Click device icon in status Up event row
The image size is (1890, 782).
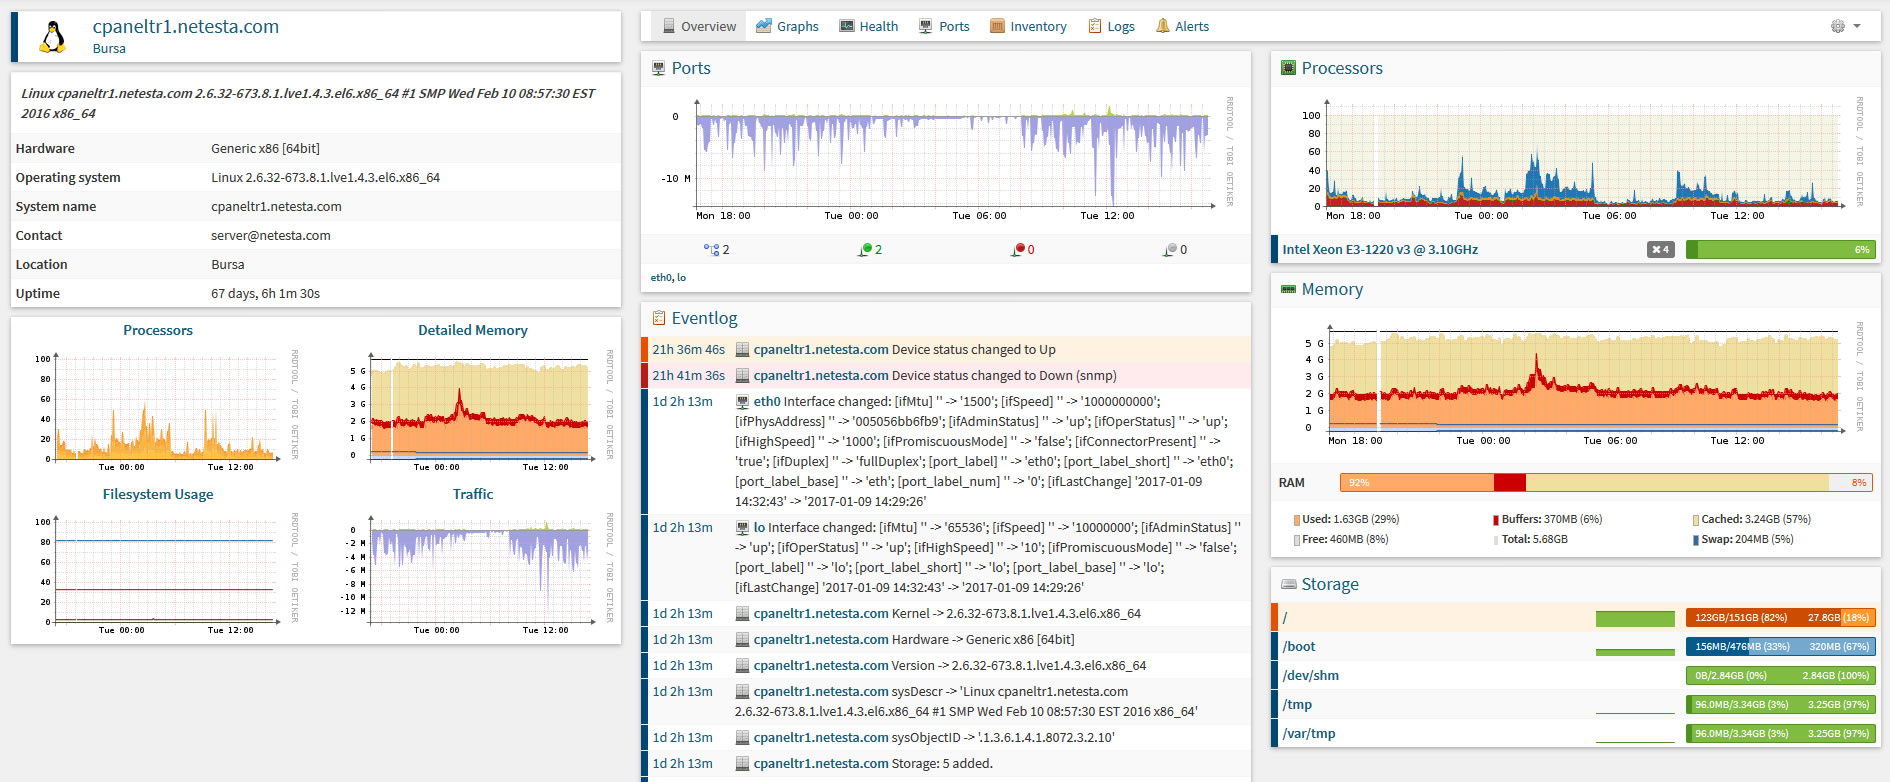pyautogui.click(x=742, y=350)
